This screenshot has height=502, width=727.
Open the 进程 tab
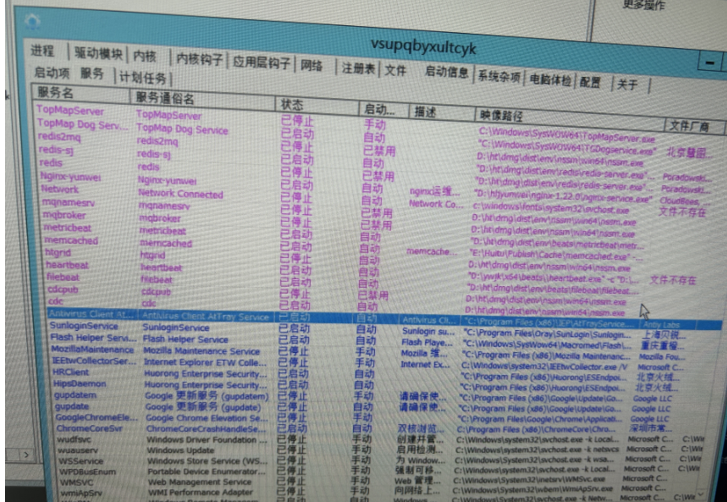[43, 51]
